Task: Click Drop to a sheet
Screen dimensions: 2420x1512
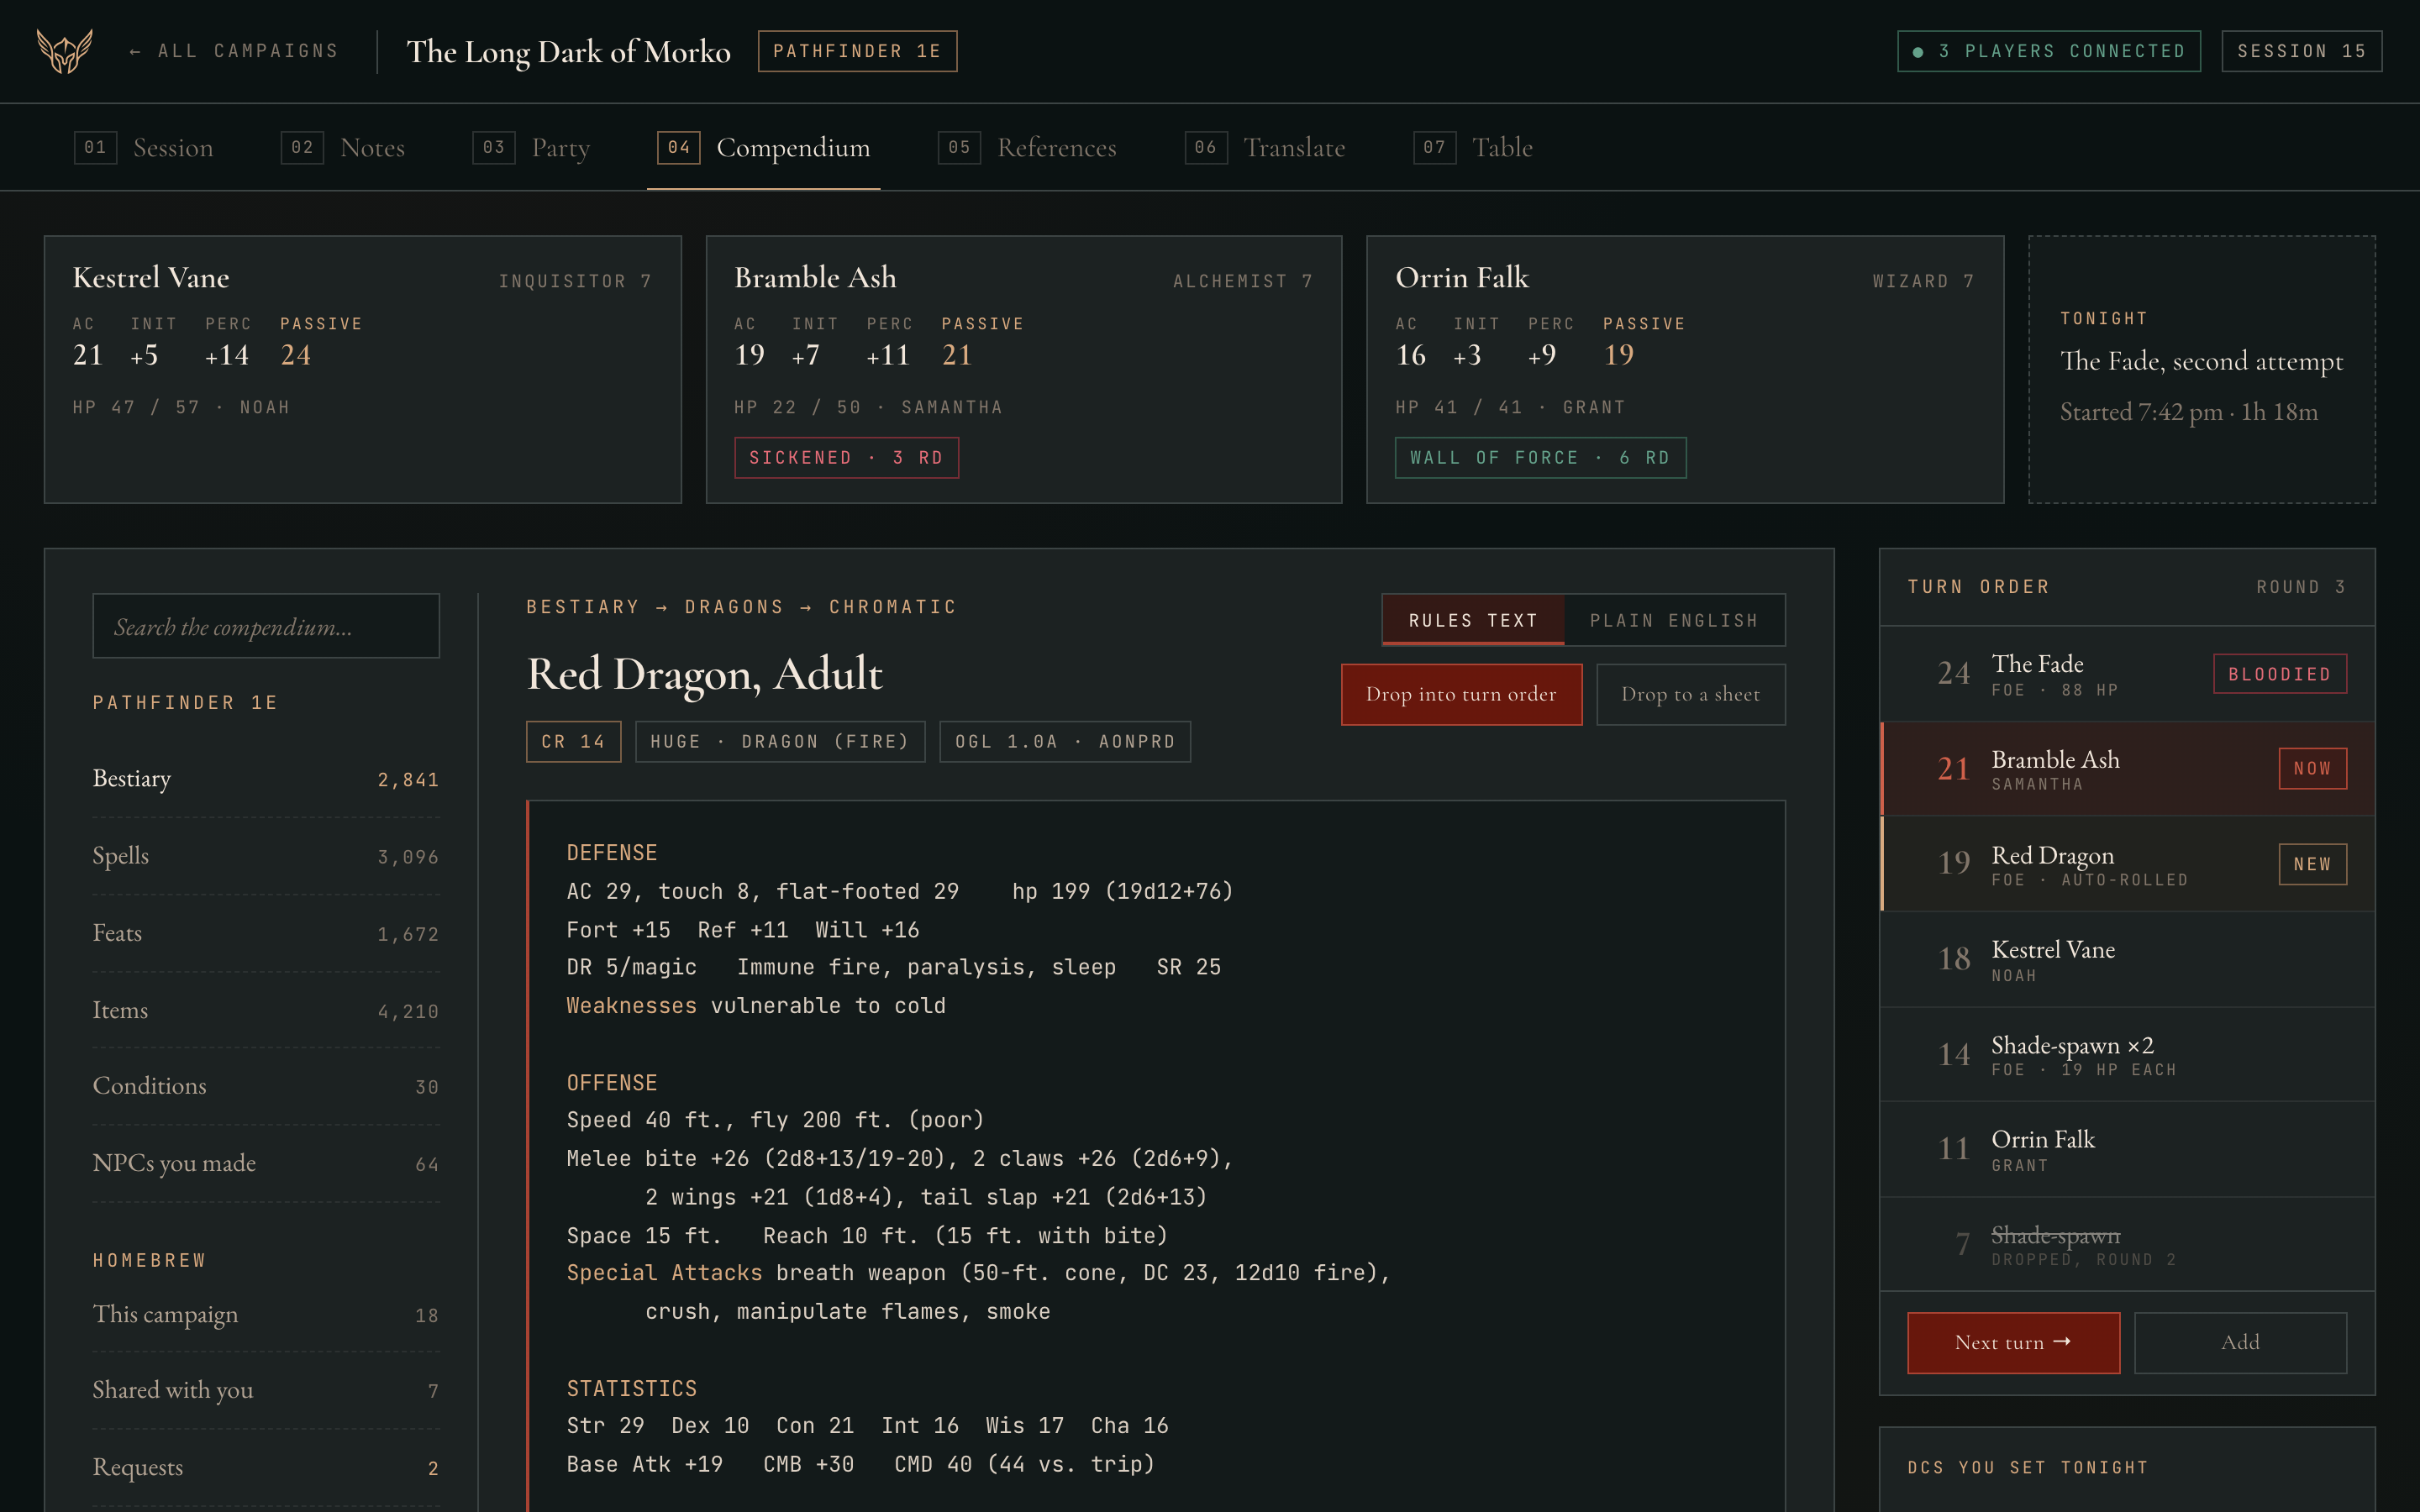Action: pyautogui.click(x=1690, y=694)
